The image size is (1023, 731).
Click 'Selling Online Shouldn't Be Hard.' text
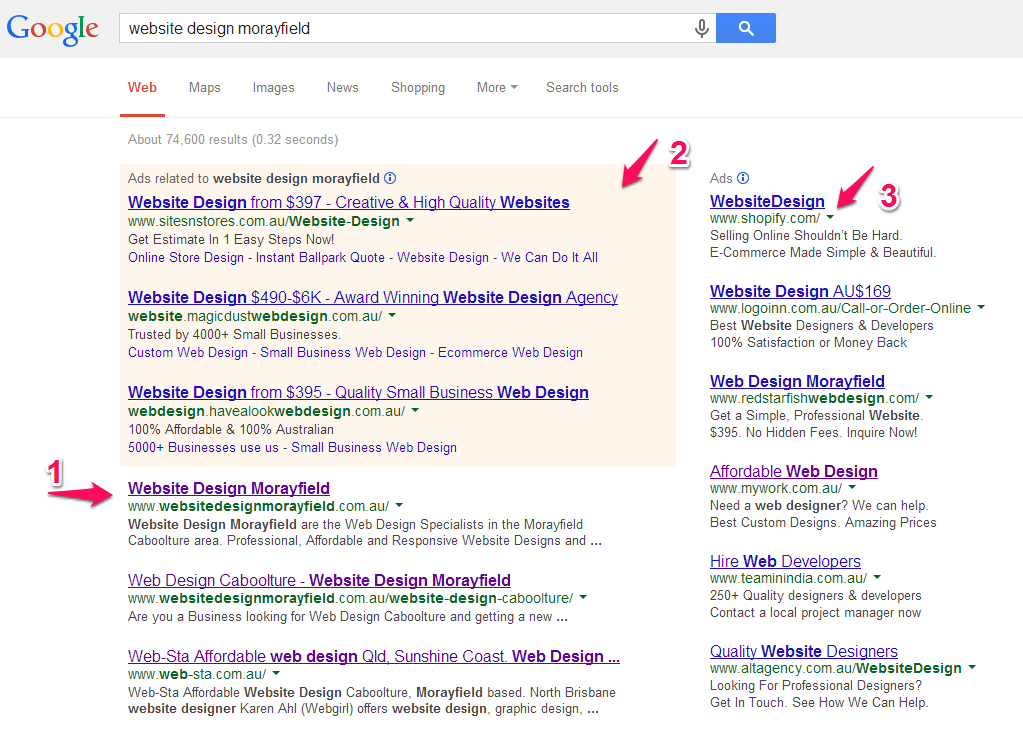click(806, 236)
